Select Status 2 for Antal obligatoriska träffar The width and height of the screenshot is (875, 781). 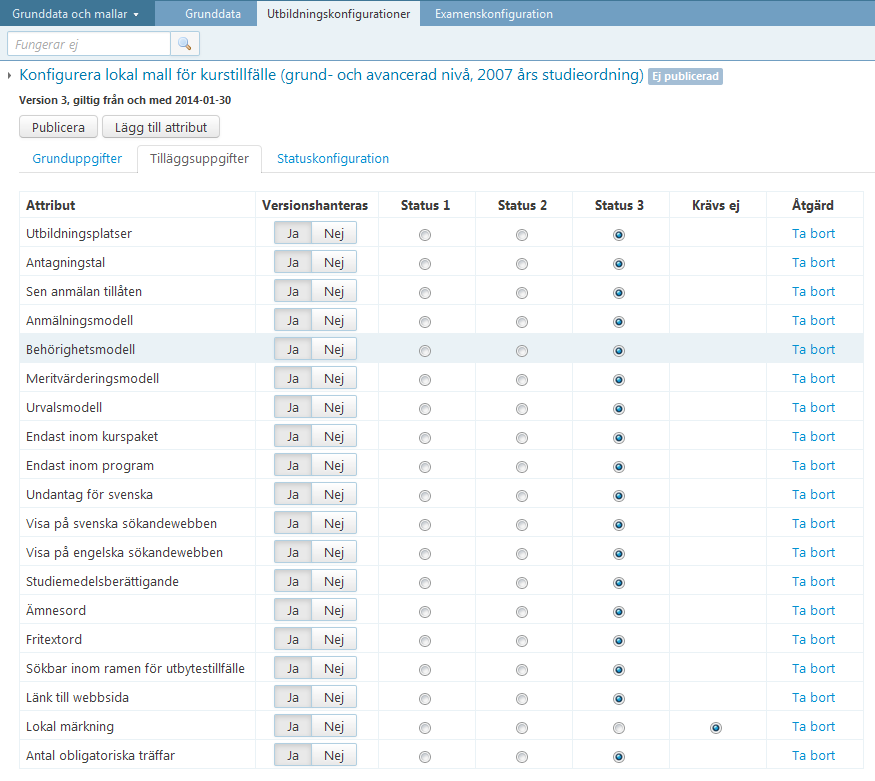click(x=522, y=757)
